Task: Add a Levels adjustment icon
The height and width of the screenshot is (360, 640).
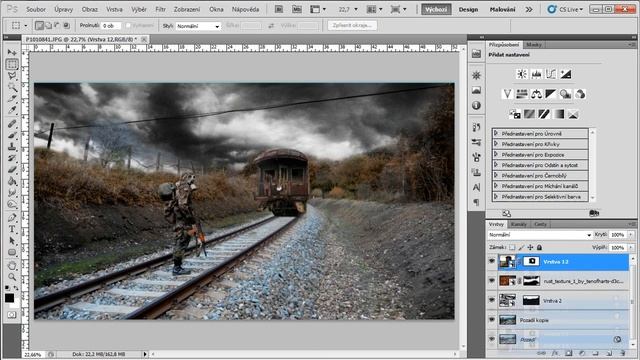Action: click(536, 74)
